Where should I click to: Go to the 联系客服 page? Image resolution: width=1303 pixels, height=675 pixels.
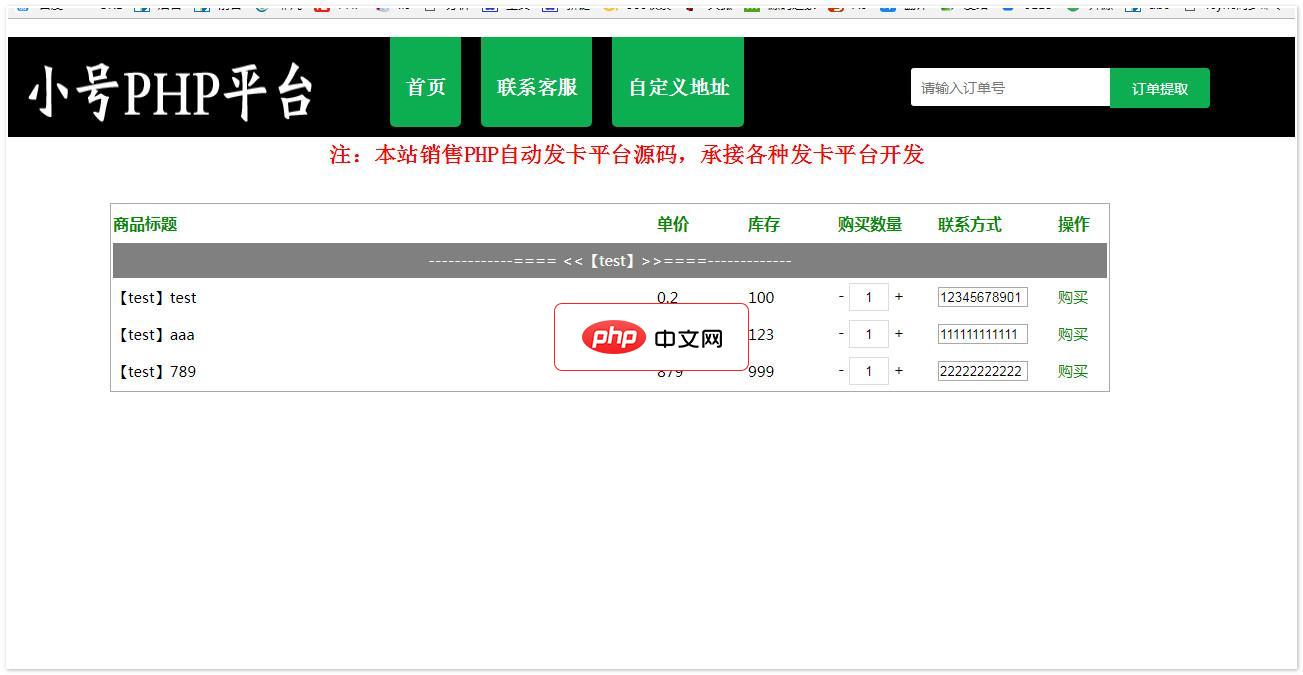pos(536,87)
